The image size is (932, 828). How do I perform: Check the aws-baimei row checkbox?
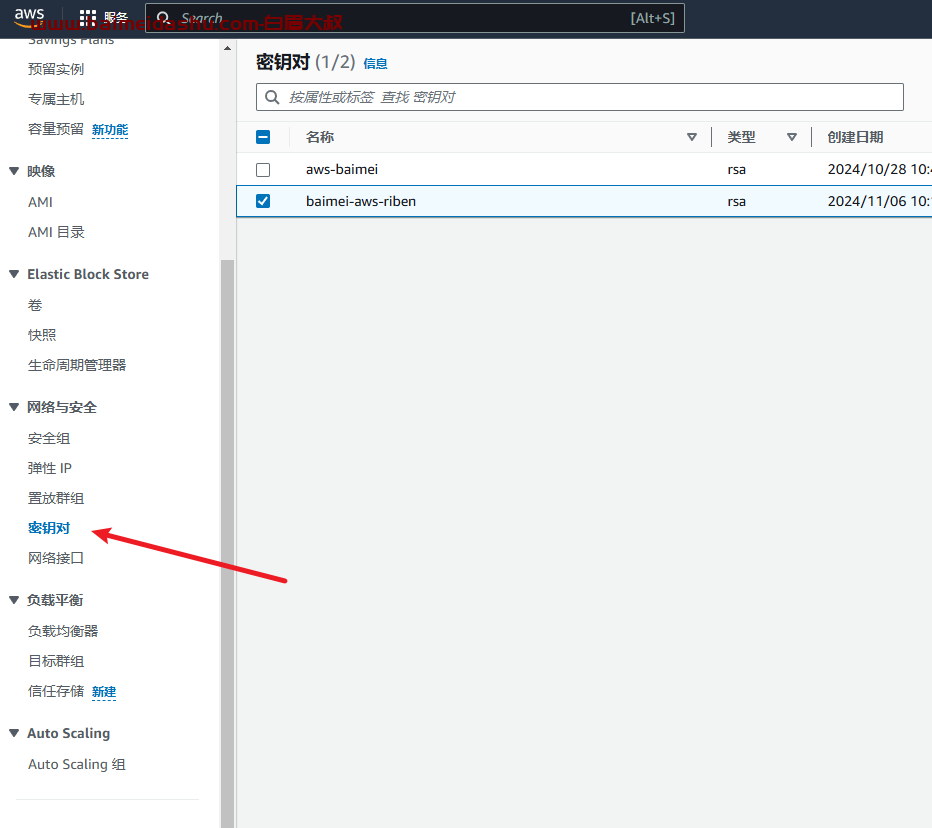[x=263, y=170]
